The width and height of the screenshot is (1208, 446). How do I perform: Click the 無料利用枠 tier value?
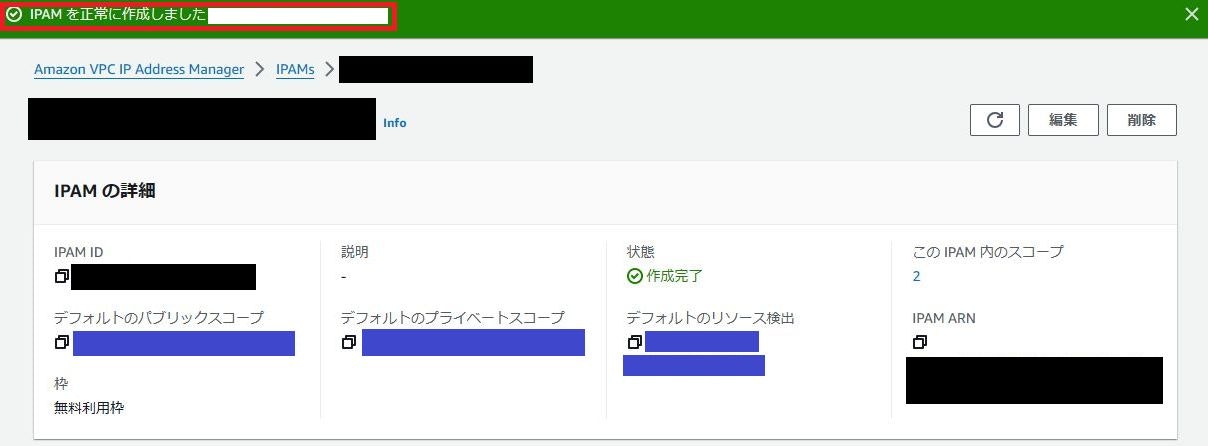pyautogui.click(x=89, y=407)
